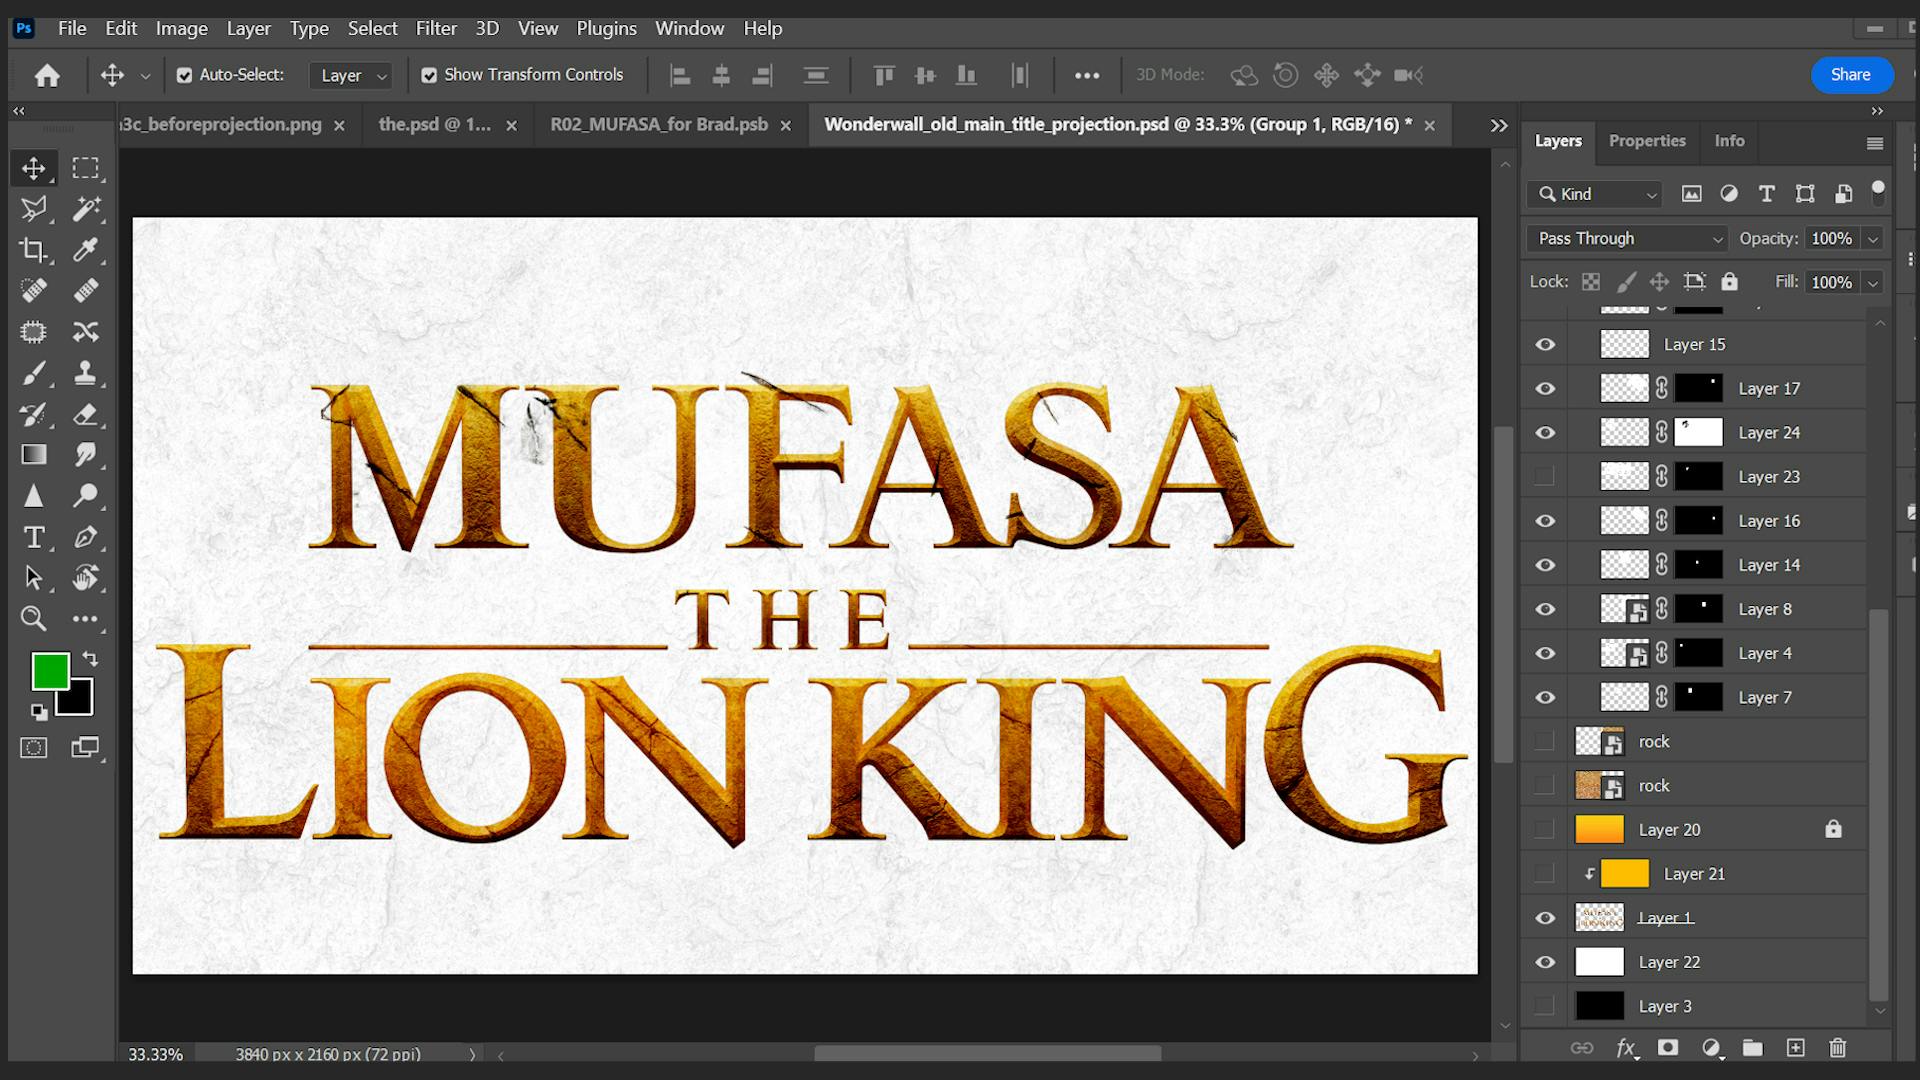
Task: Click zoom percentage field 33.33%
Action: tap(156, 1054)
